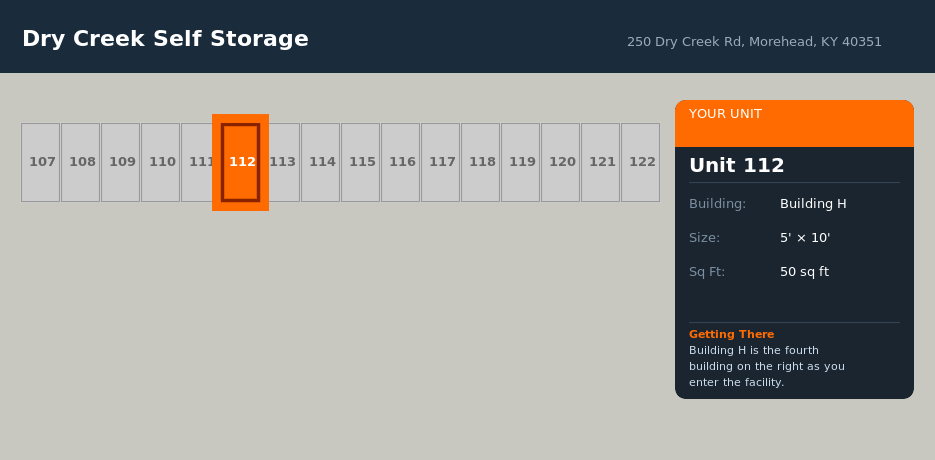
Task: Select unit 110 box
Action: [160, 162]
